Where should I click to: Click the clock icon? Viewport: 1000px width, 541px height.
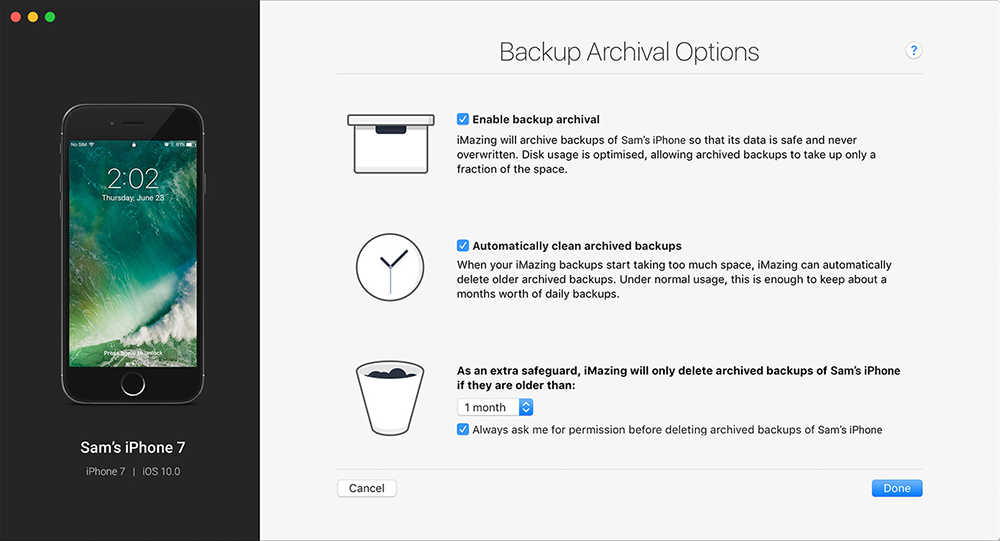tap(390, 267)
